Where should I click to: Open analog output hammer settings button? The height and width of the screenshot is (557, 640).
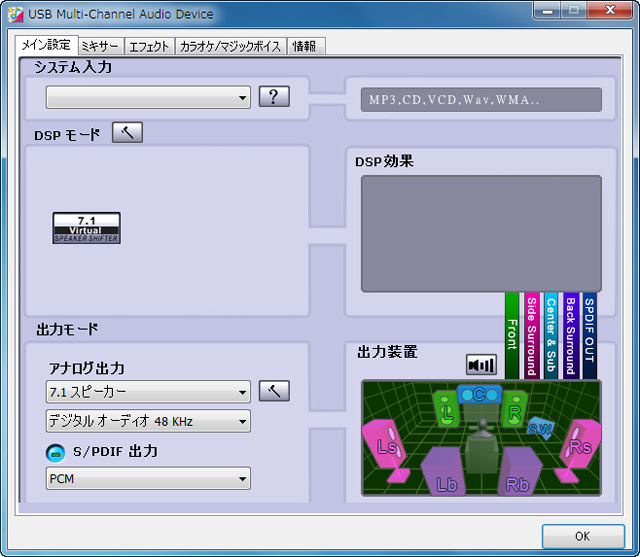[x=274, y=390]
